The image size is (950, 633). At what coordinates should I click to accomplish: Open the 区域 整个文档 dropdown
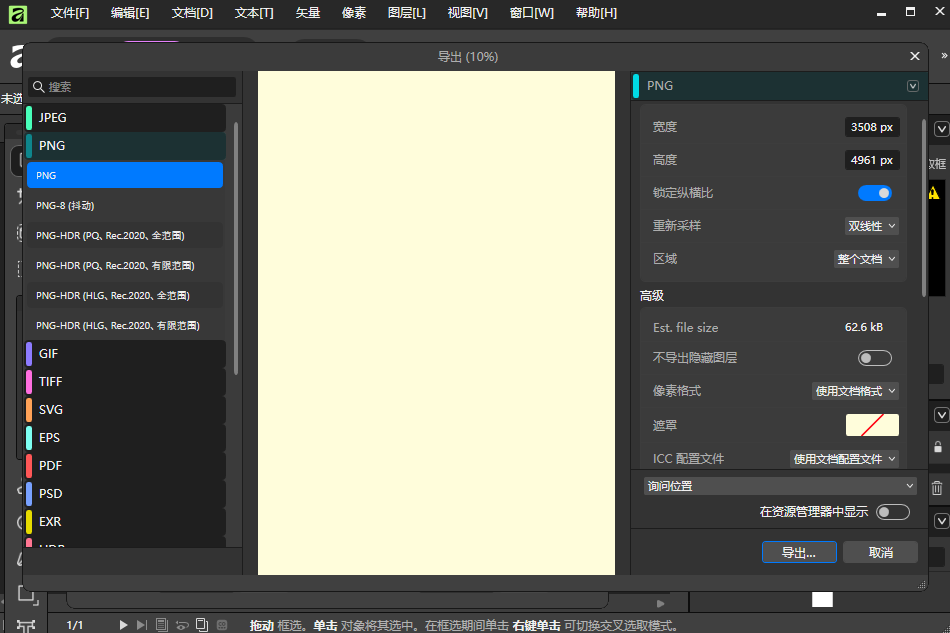[x=866, y=259]
